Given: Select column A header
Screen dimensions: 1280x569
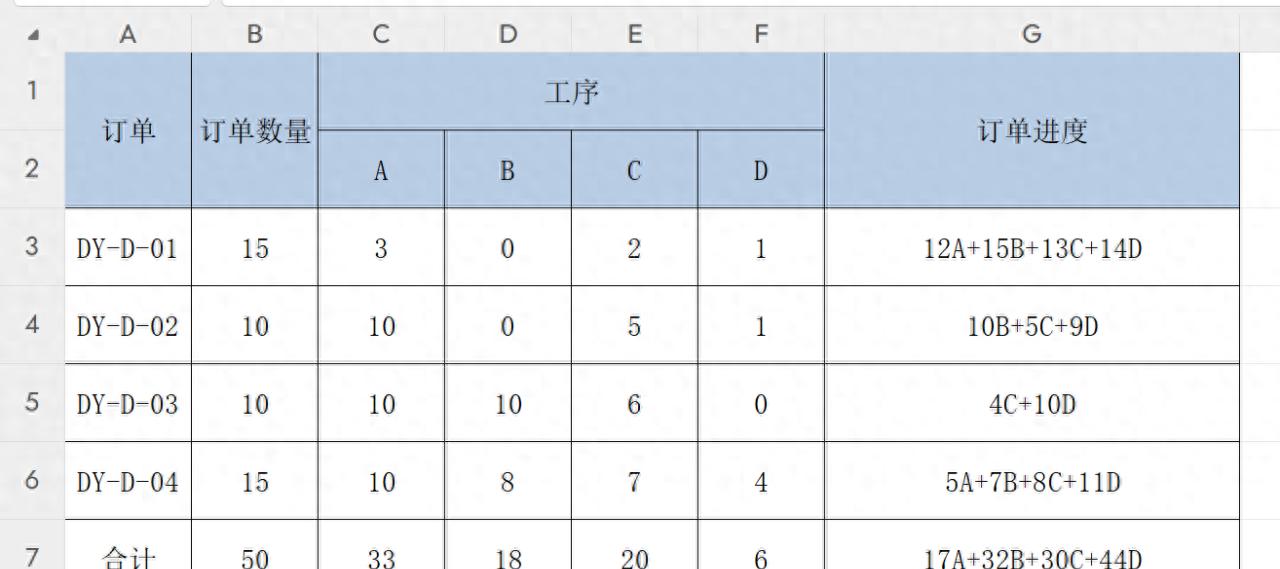Looking at the screenshot, I should pos(128,35).
